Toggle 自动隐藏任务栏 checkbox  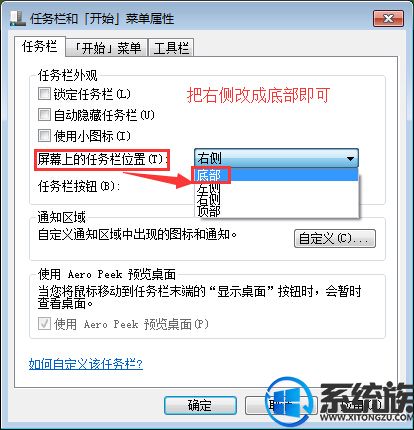[x=44, y=115]
